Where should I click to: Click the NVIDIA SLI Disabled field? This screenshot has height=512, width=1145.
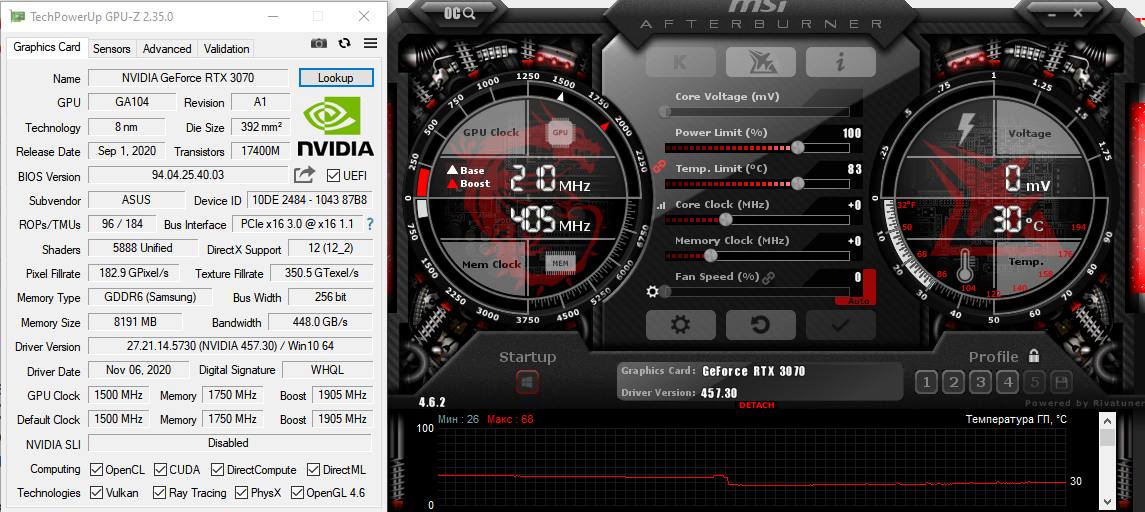(x=229, y=443)
